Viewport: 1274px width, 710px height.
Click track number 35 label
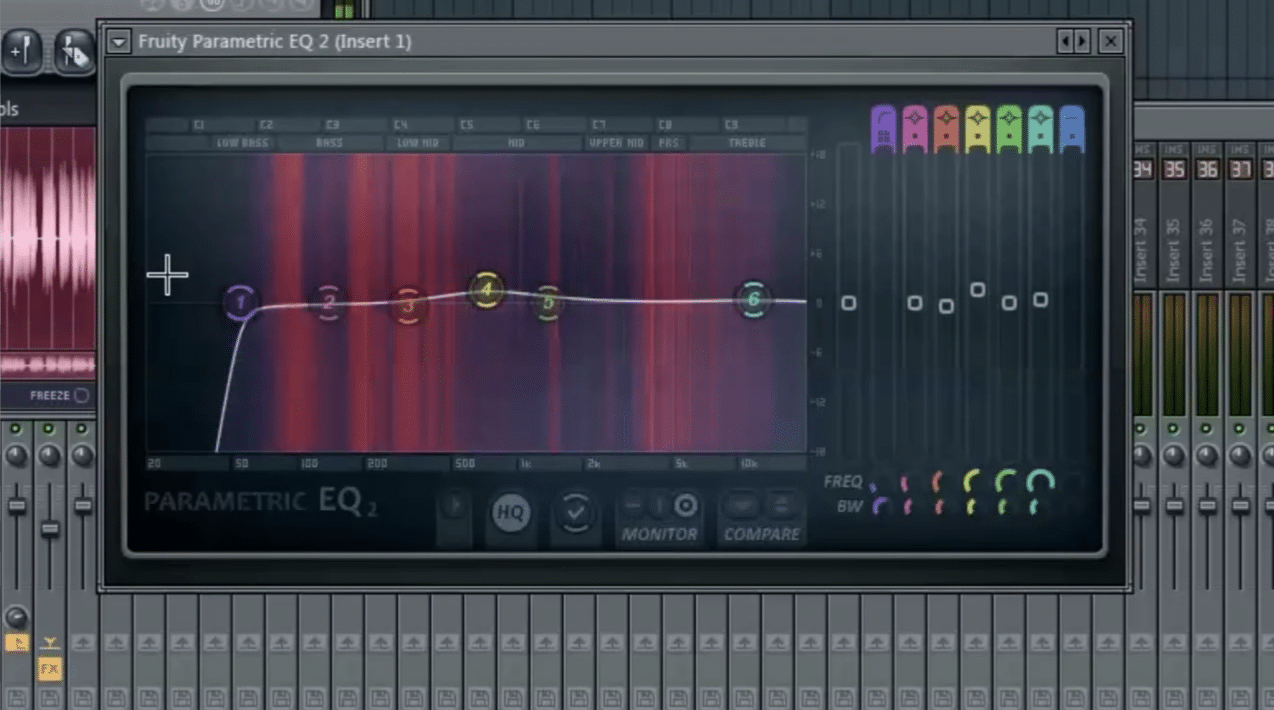pos(1175,170)
